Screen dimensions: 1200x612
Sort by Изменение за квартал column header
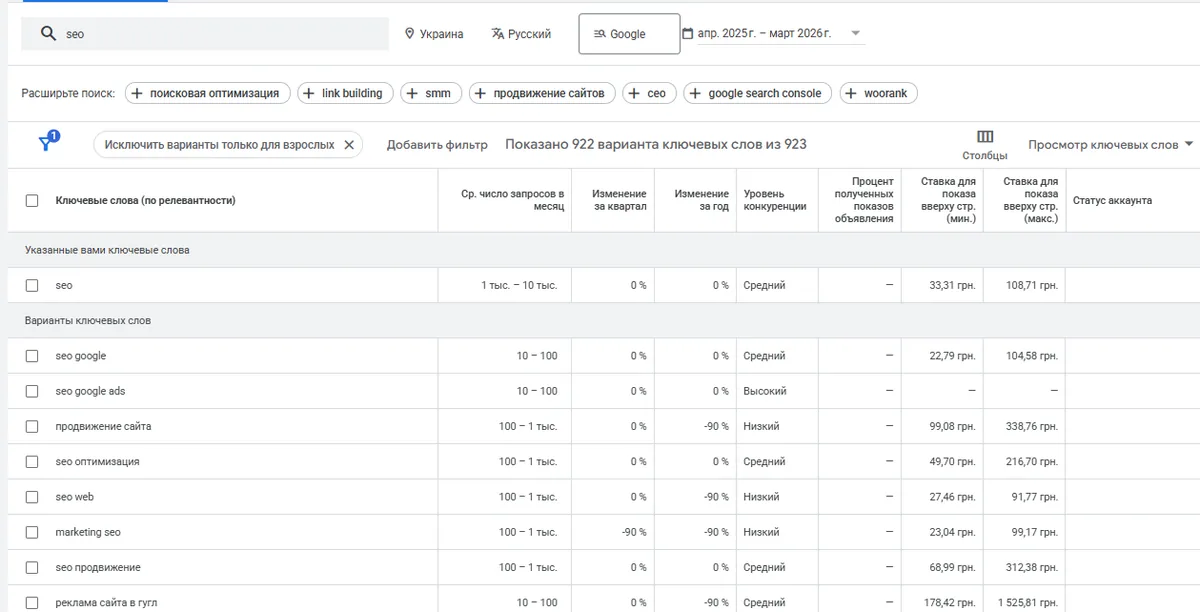click(x=619, y=200)
